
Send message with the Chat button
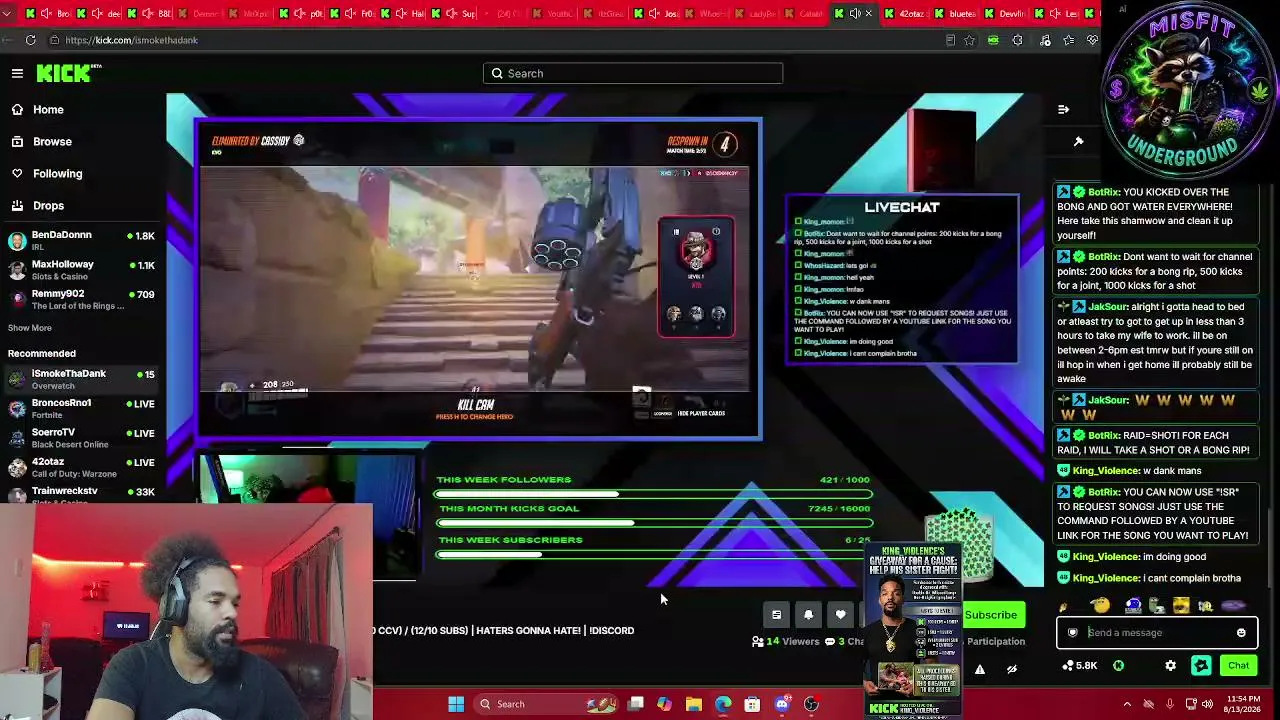pyautogui.click(x=1238, y=666)
